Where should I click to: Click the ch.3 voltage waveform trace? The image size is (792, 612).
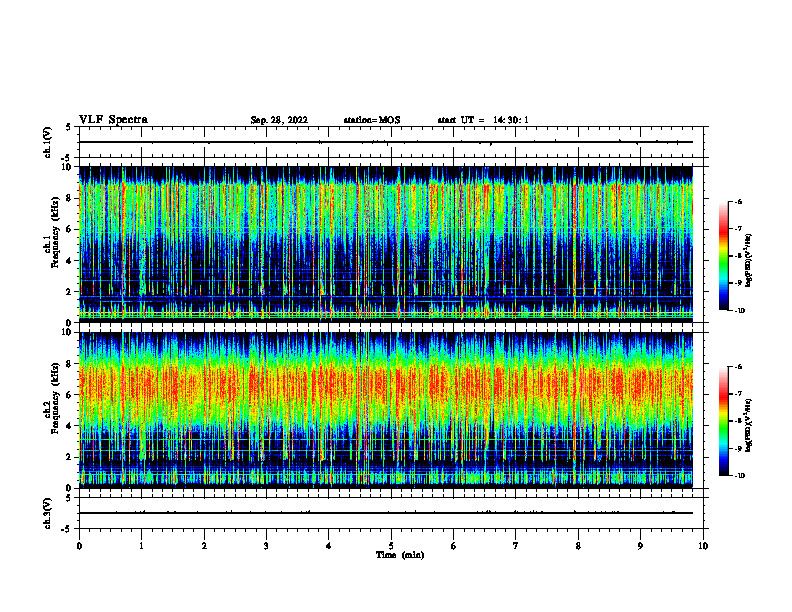(x=386, y=513)
